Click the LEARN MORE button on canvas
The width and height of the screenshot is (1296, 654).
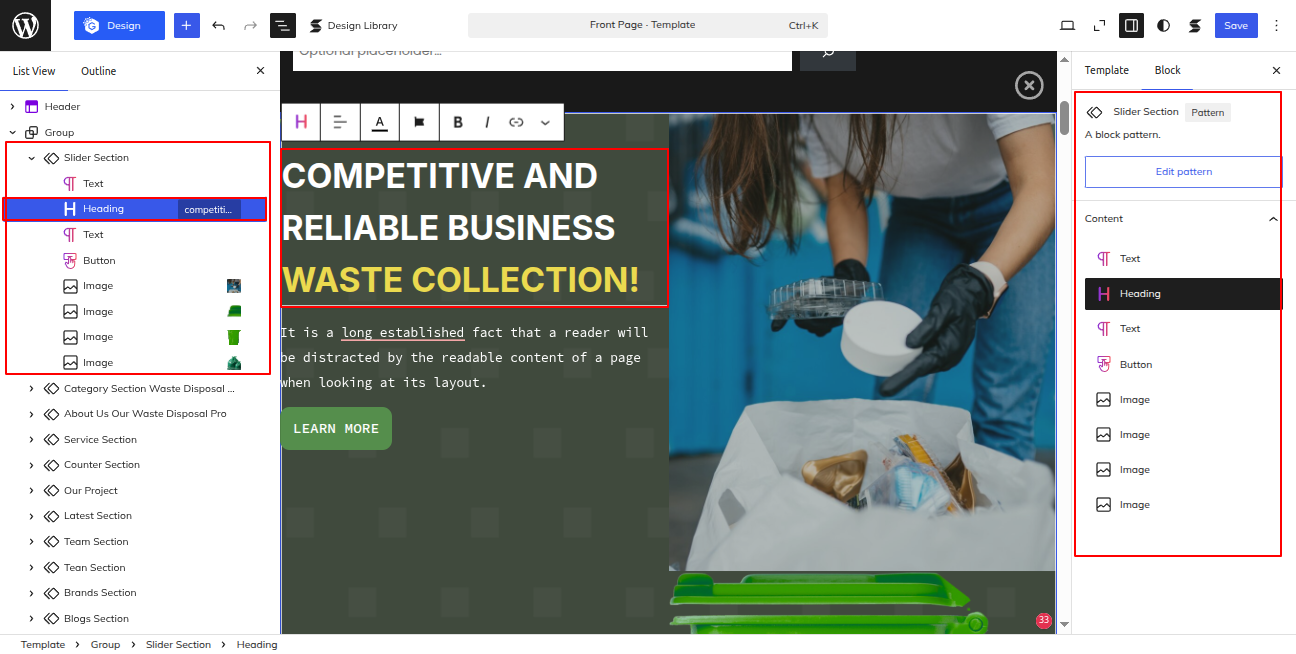pyautogui.click(x=336, y=429)
